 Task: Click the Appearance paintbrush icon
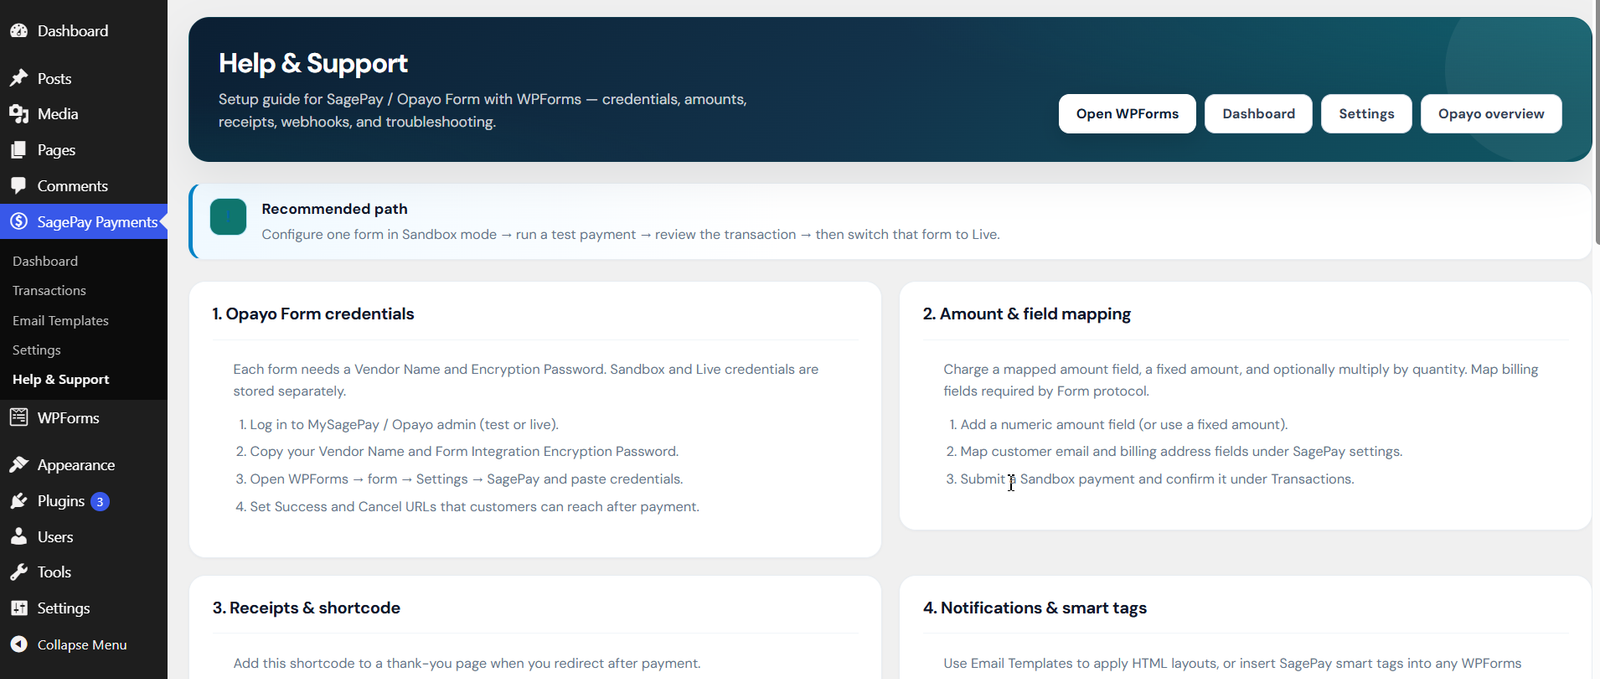[18, 465]
